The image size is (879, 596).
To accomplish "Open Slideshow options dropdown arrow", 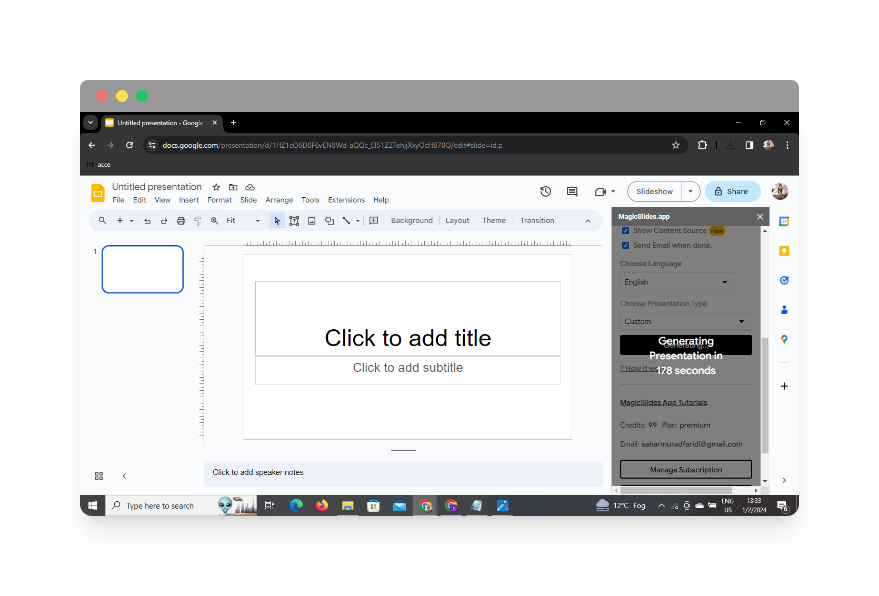I will pos(691,192).
